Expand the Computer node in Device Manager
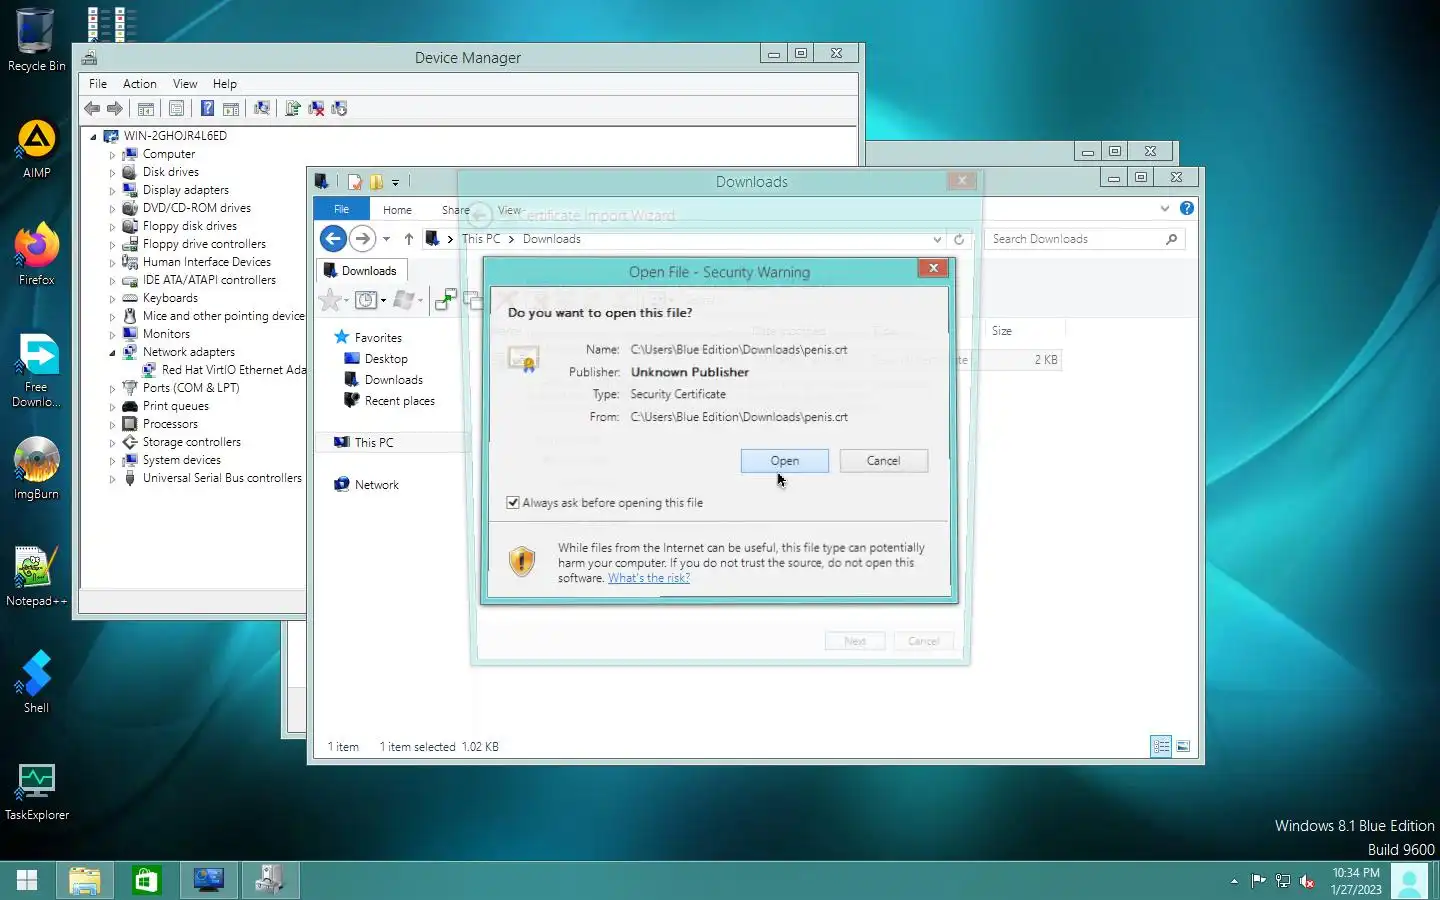Image resolution: width=1440 pixels, height=900 pixels. (112, 155)
